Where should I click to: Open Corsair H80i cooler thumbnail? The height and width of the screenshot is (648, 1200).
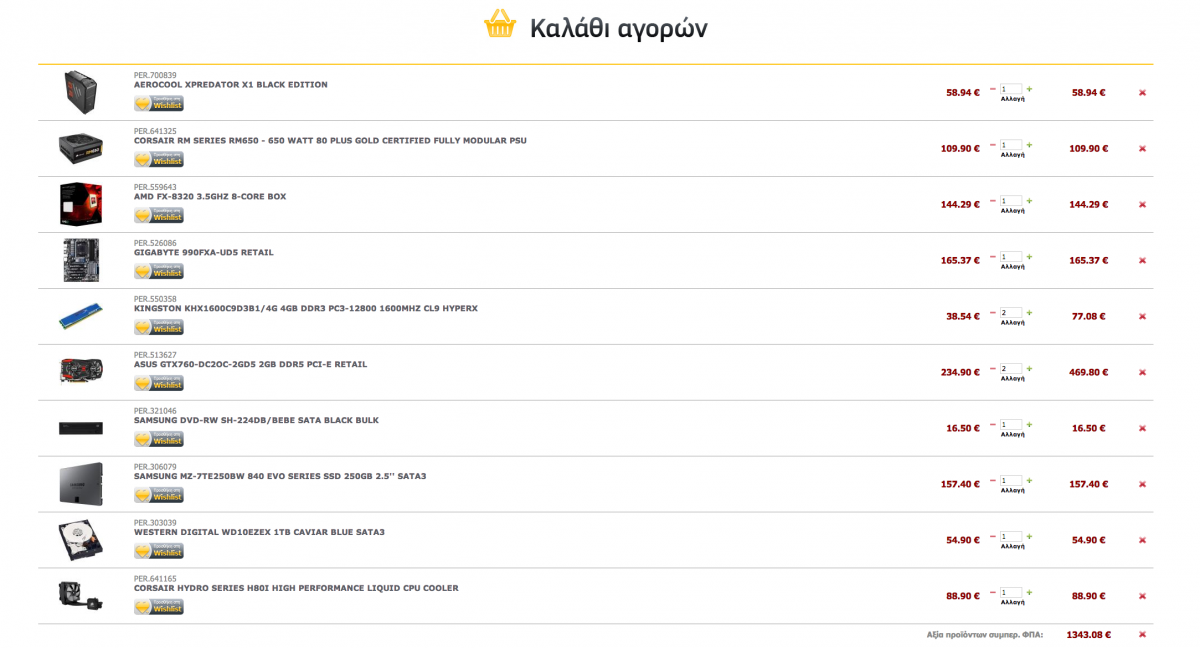click(79, 595)
